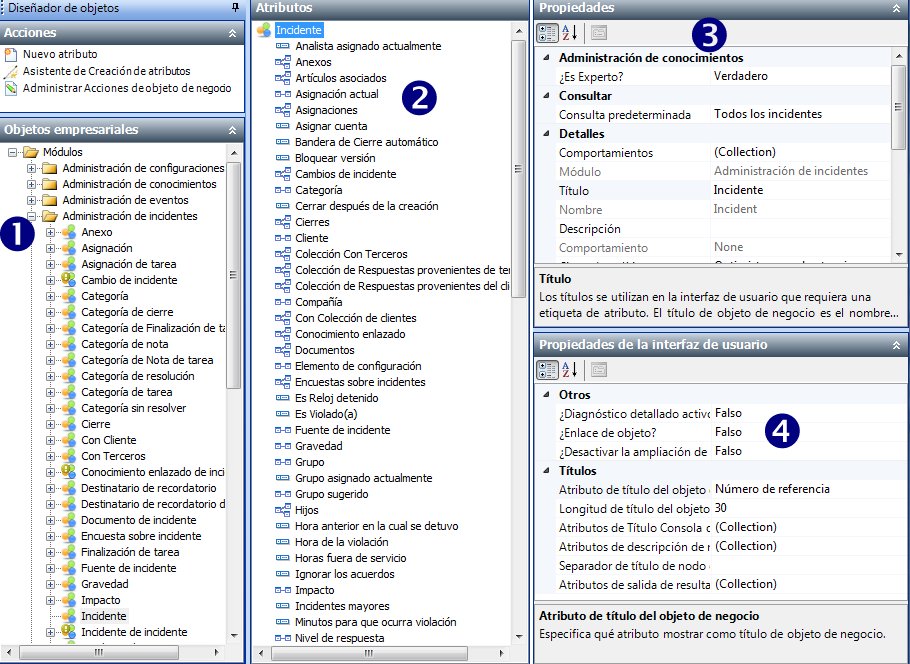Click the Incidente root icon in Atributos

point(263,30)
